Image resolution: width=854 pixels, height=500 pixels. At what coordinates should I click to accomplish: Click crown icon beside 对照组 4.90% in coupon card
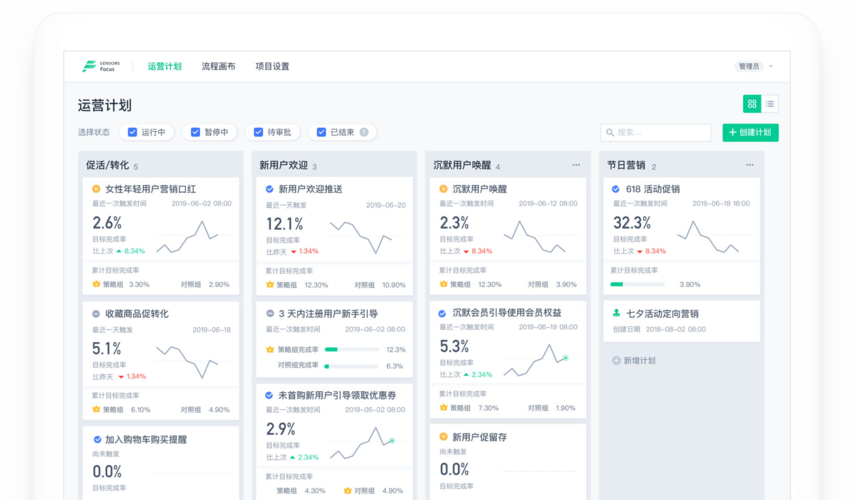pos(347,491)
